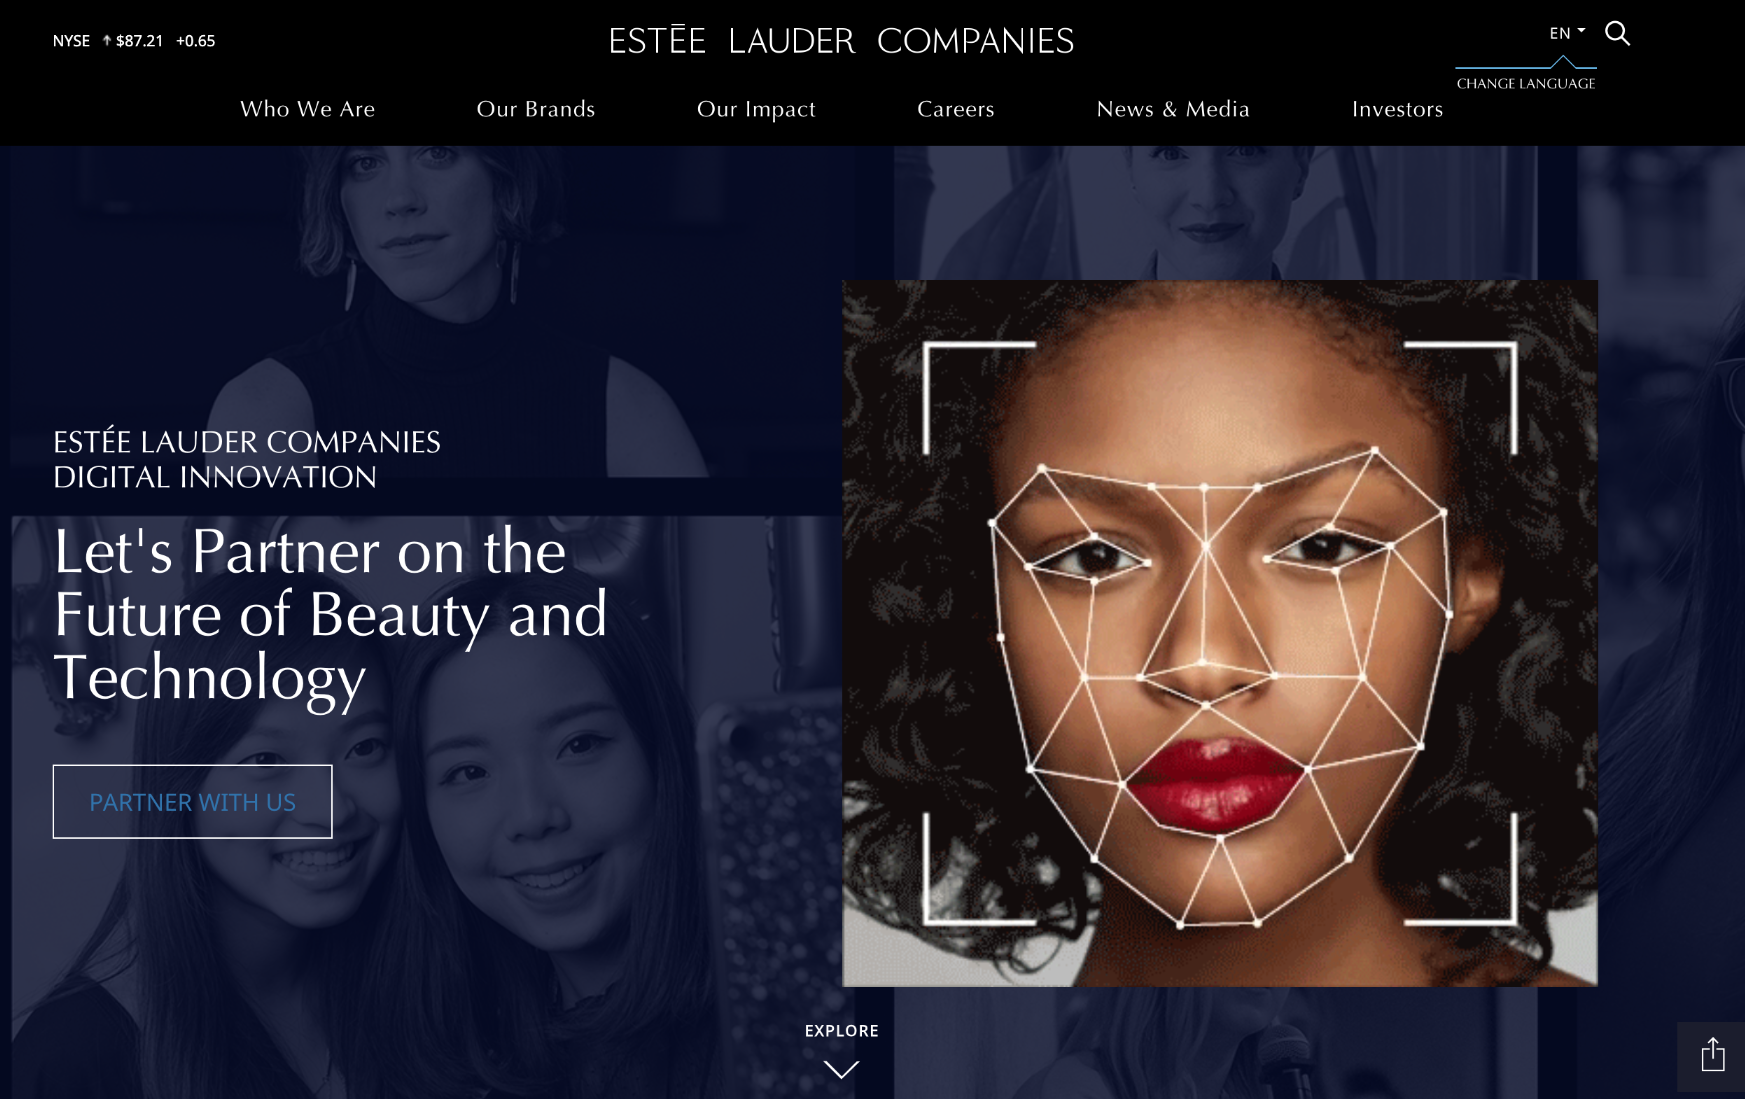
Task: Open the Our Impact menu
Action: (756, 109)
